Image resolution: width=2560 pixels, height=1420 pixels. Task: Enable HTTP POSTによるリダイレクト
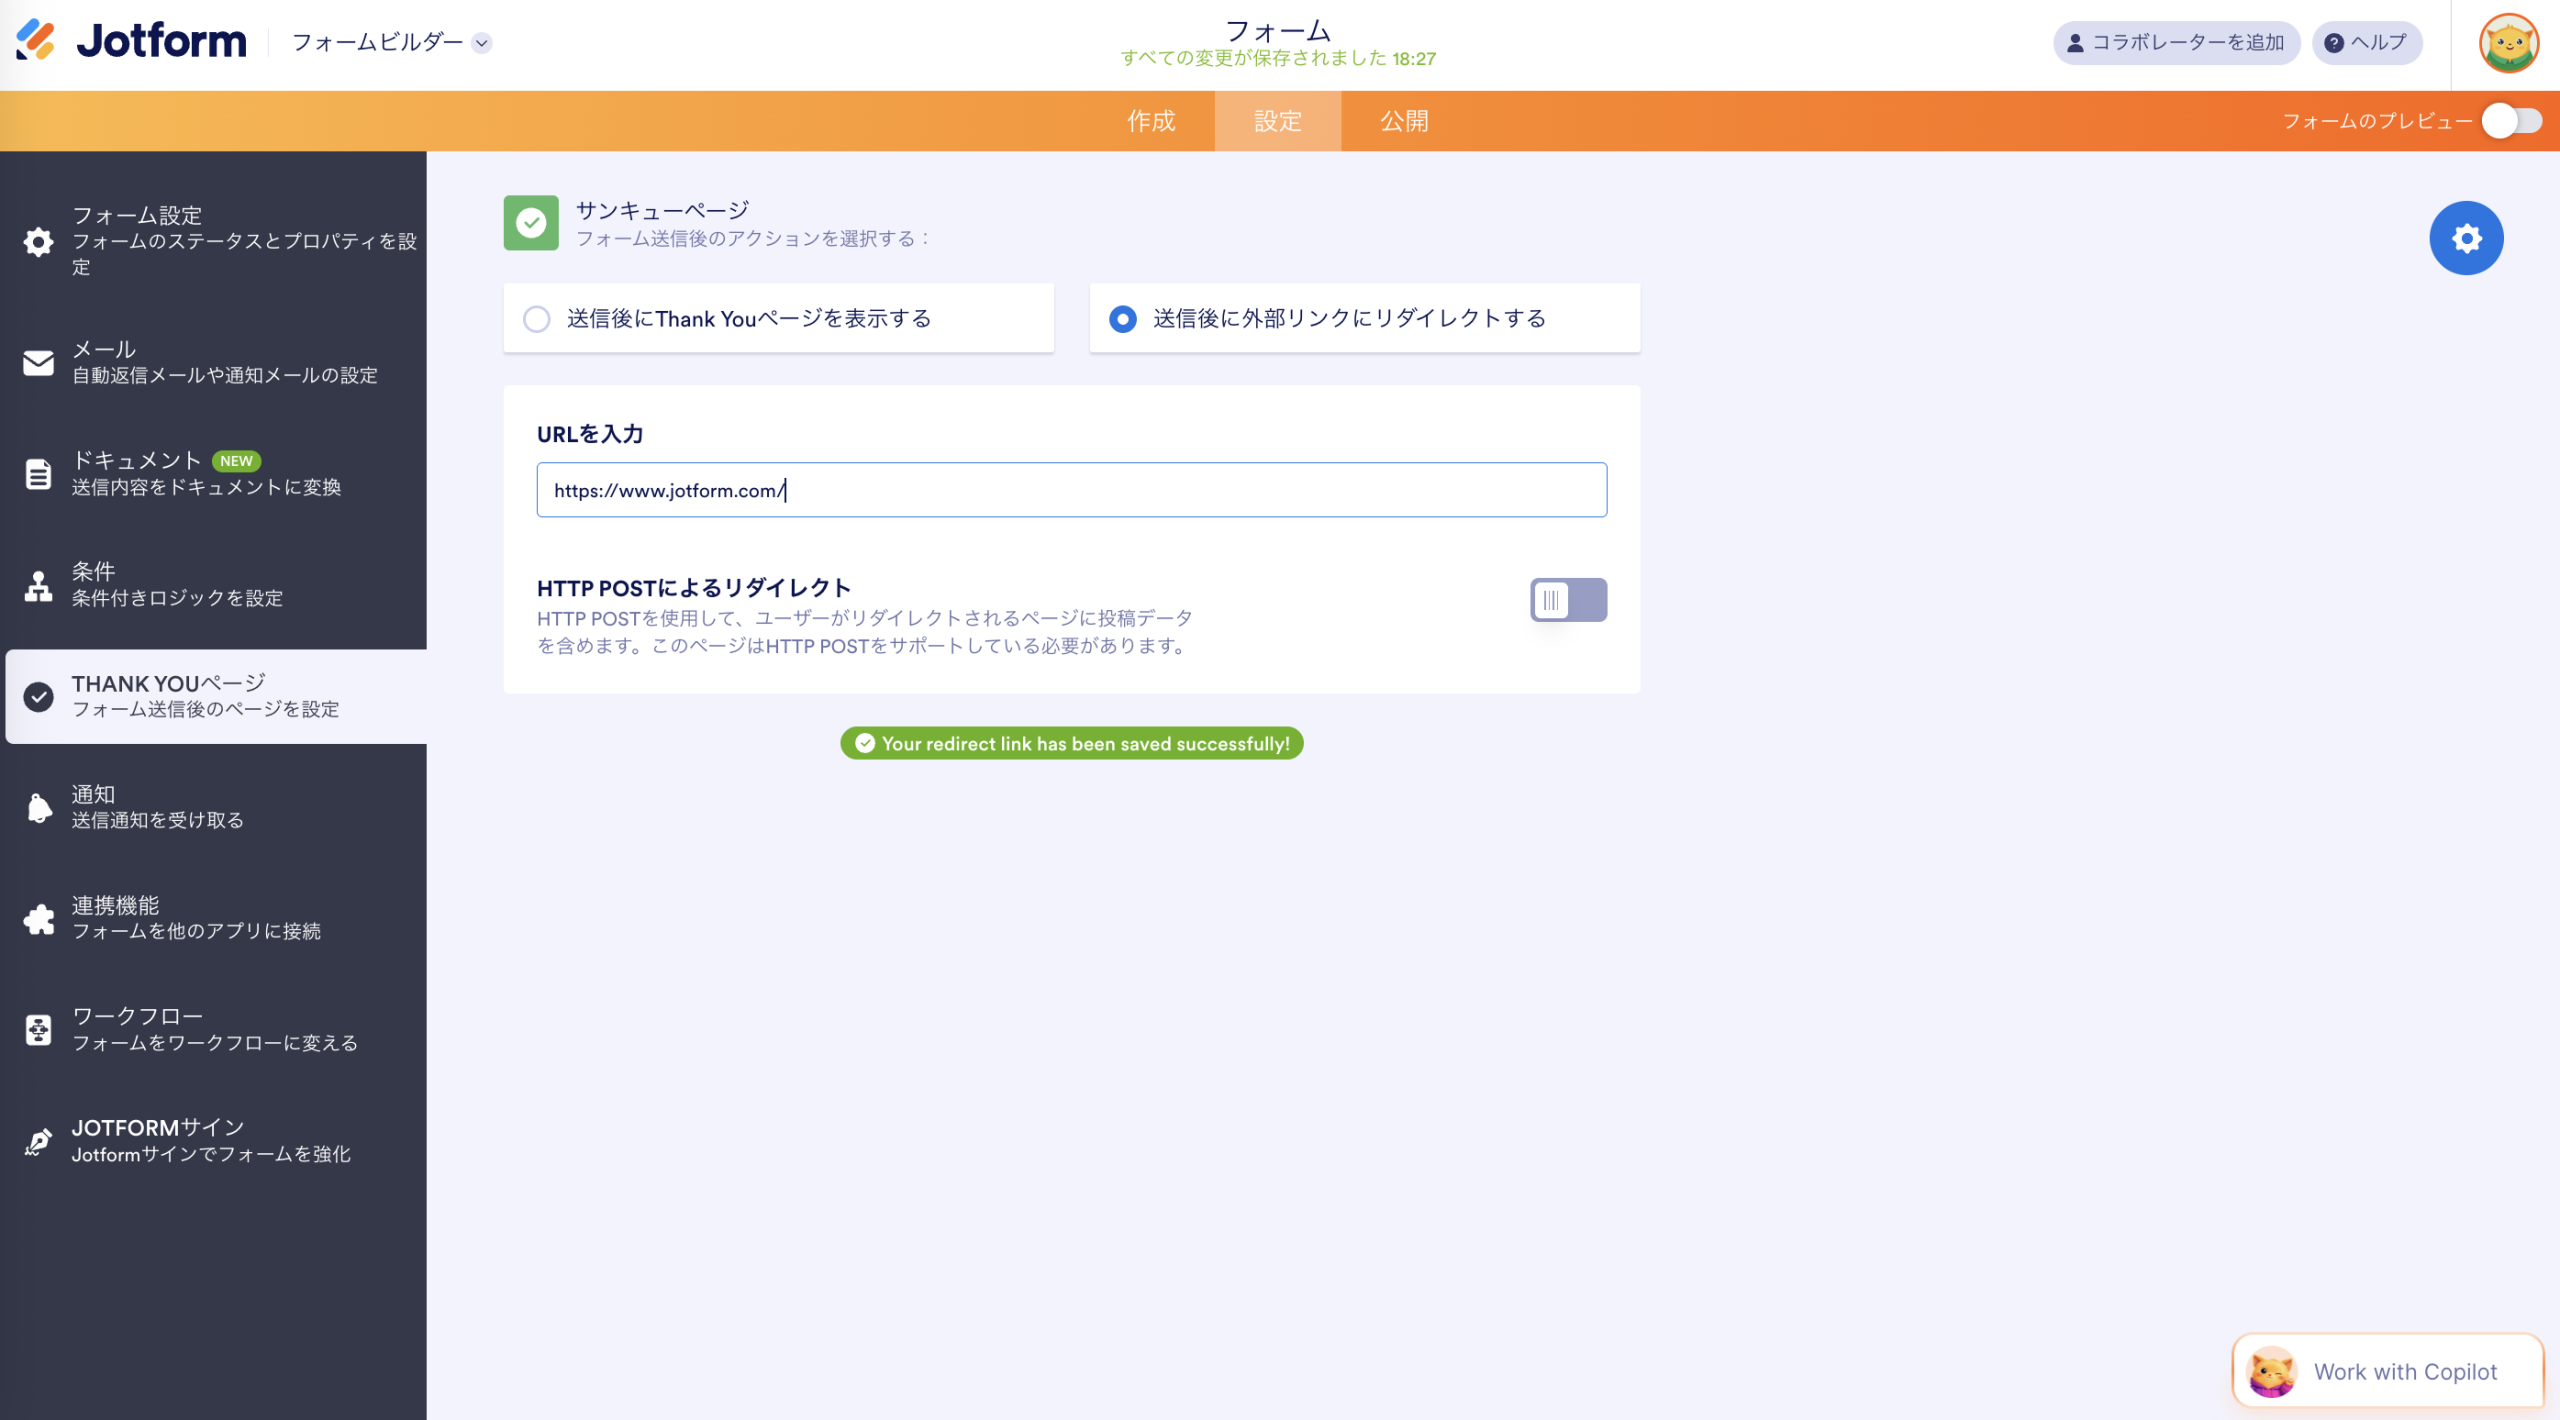[1567, 600]
